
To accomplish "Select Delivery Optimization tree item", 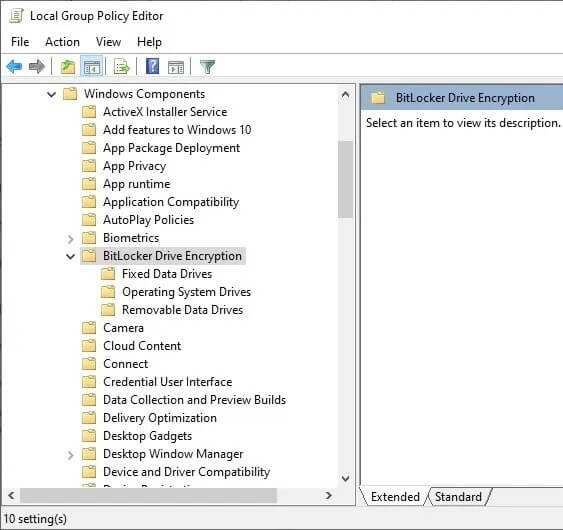I will [x=160, y=418].
